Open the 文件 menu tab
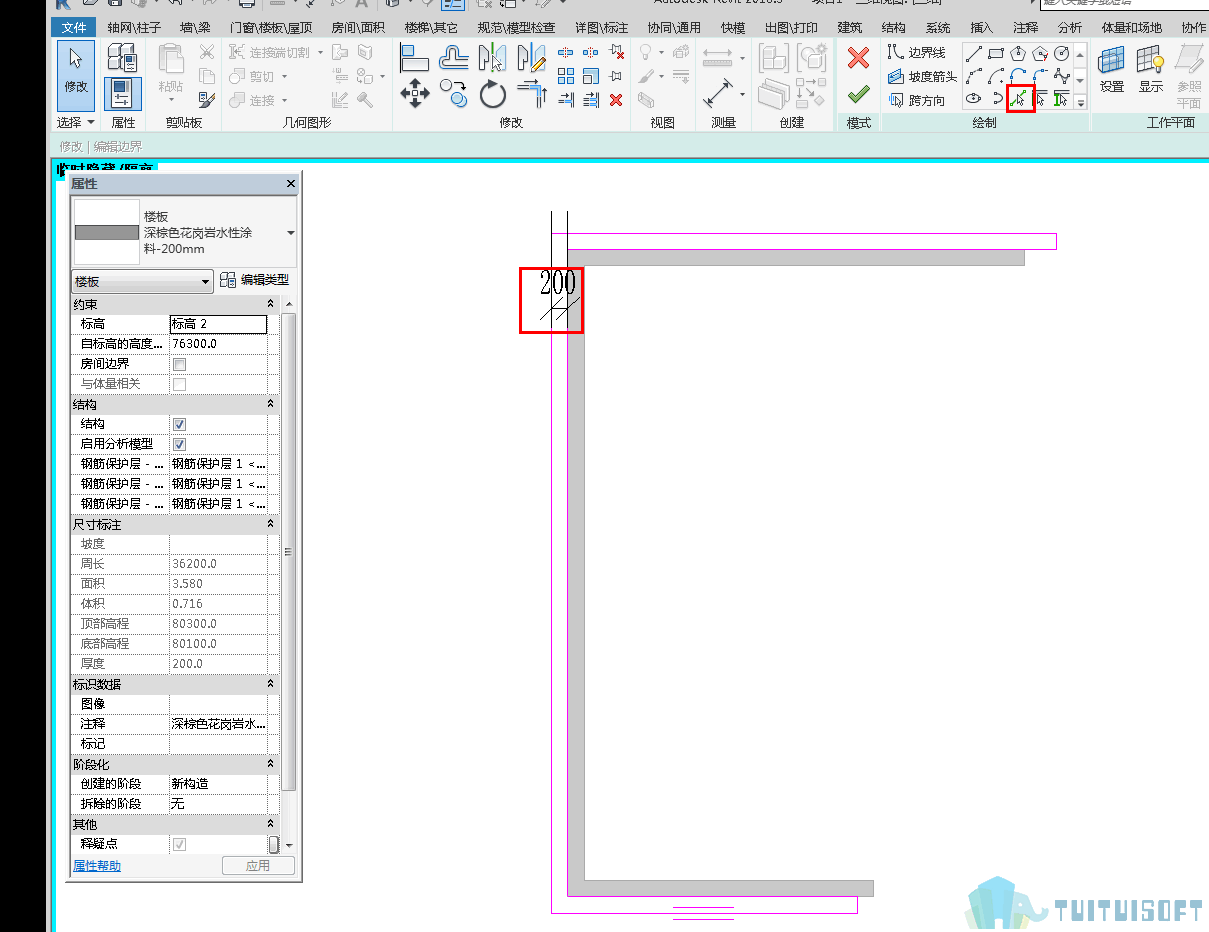Screen dimensions: 1209x932 pyautogui.click(x=74, y=27)
